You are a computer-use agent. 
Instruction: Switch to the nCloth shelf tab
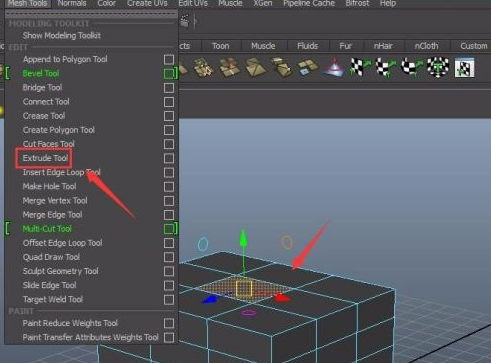426,46
